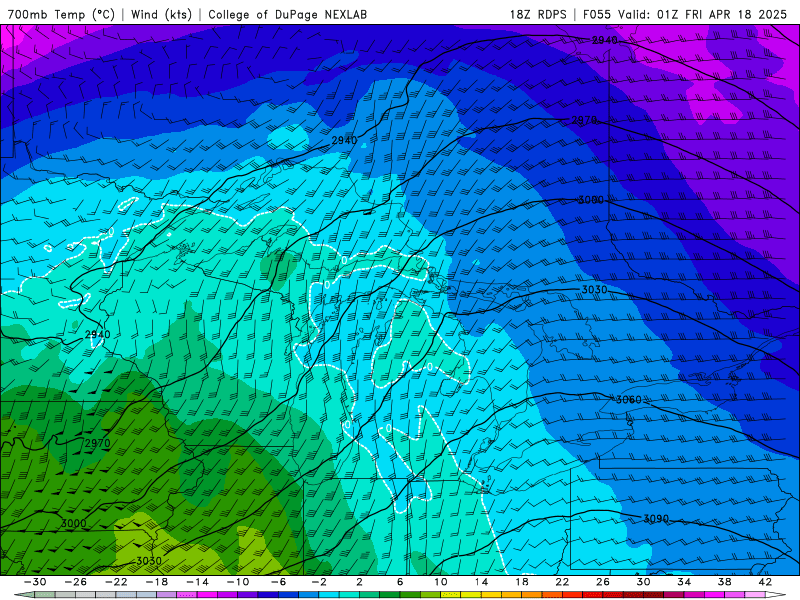800x600 pixels.
Task: Click the red legend swatch below 22
Action: pyautogui.click(x=572, y=595)
